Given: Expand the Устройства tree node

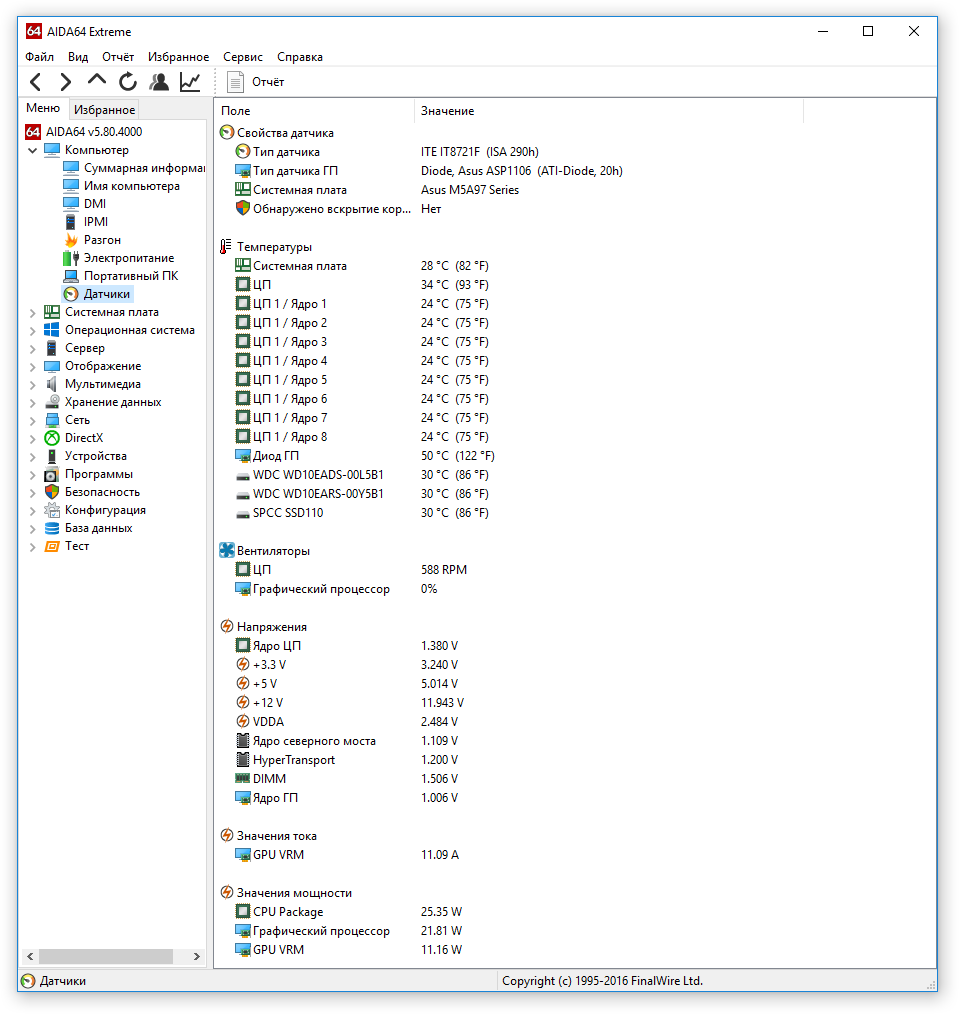Looking at the screenshot, I should tap(32, 457).
